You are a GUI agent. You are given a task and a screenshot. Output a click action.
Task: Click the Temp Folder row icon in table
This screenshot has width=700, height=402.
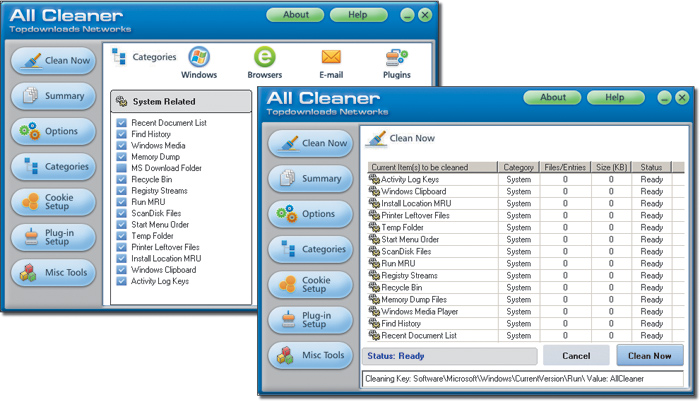click(374, 227)
